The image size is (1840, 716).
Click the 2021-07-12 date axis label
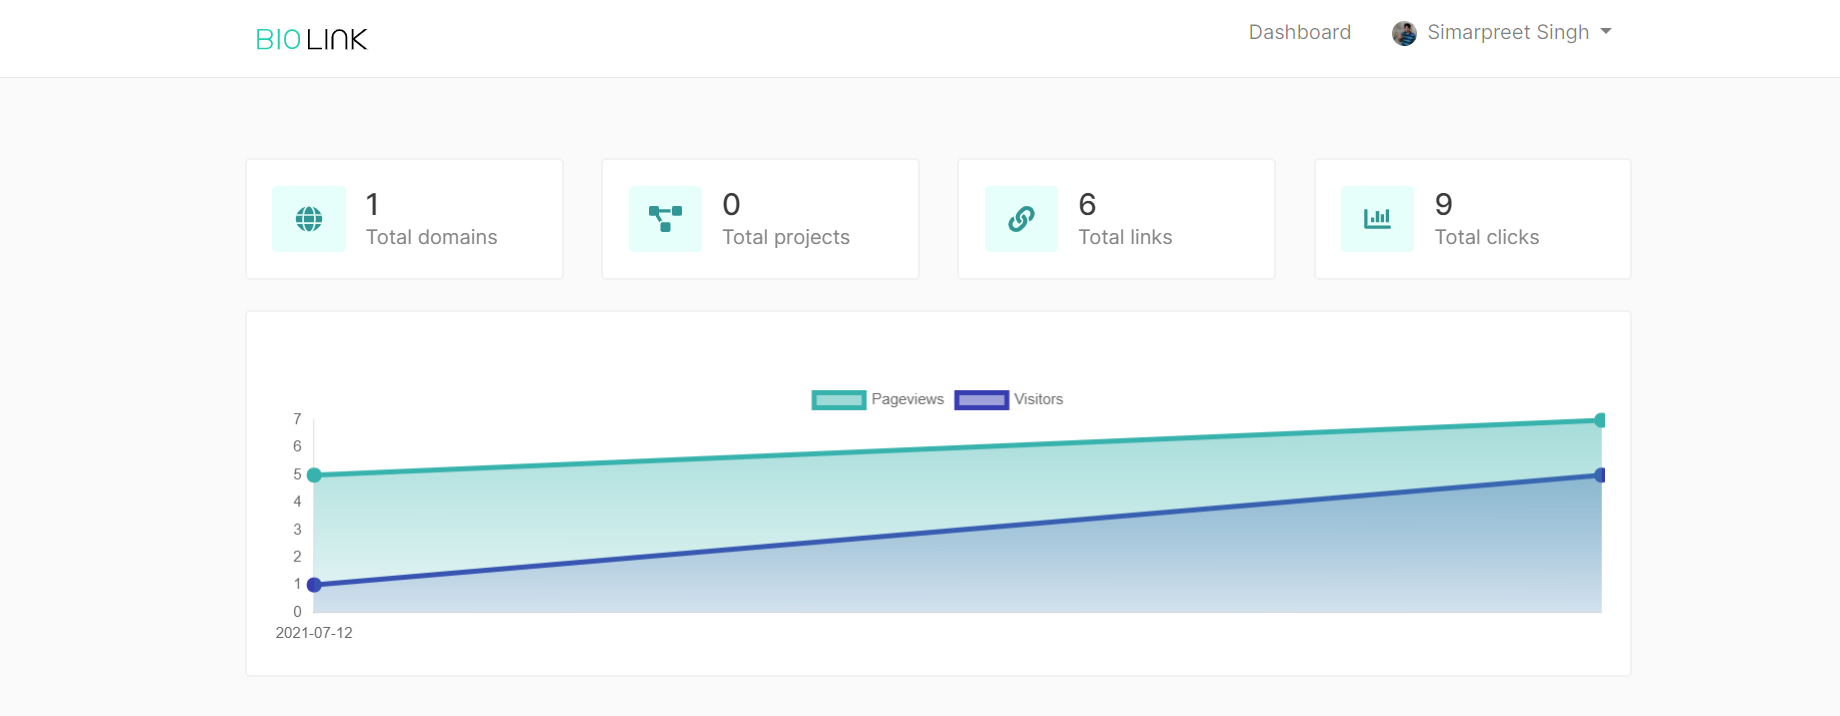pos(314,633)
